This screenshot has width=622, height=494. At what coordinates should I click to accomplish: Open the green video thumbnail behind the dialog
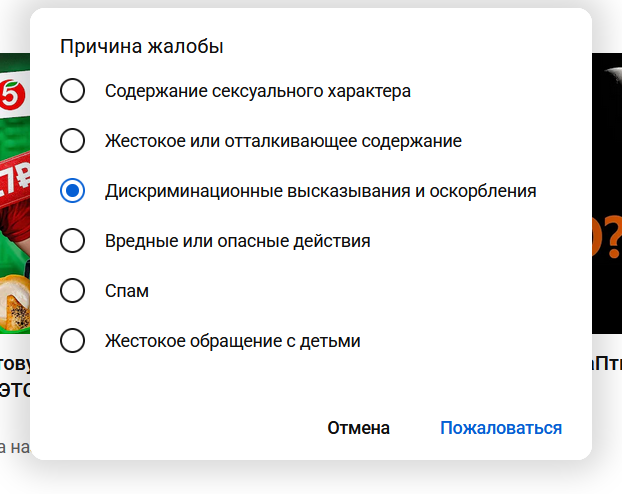15,193
